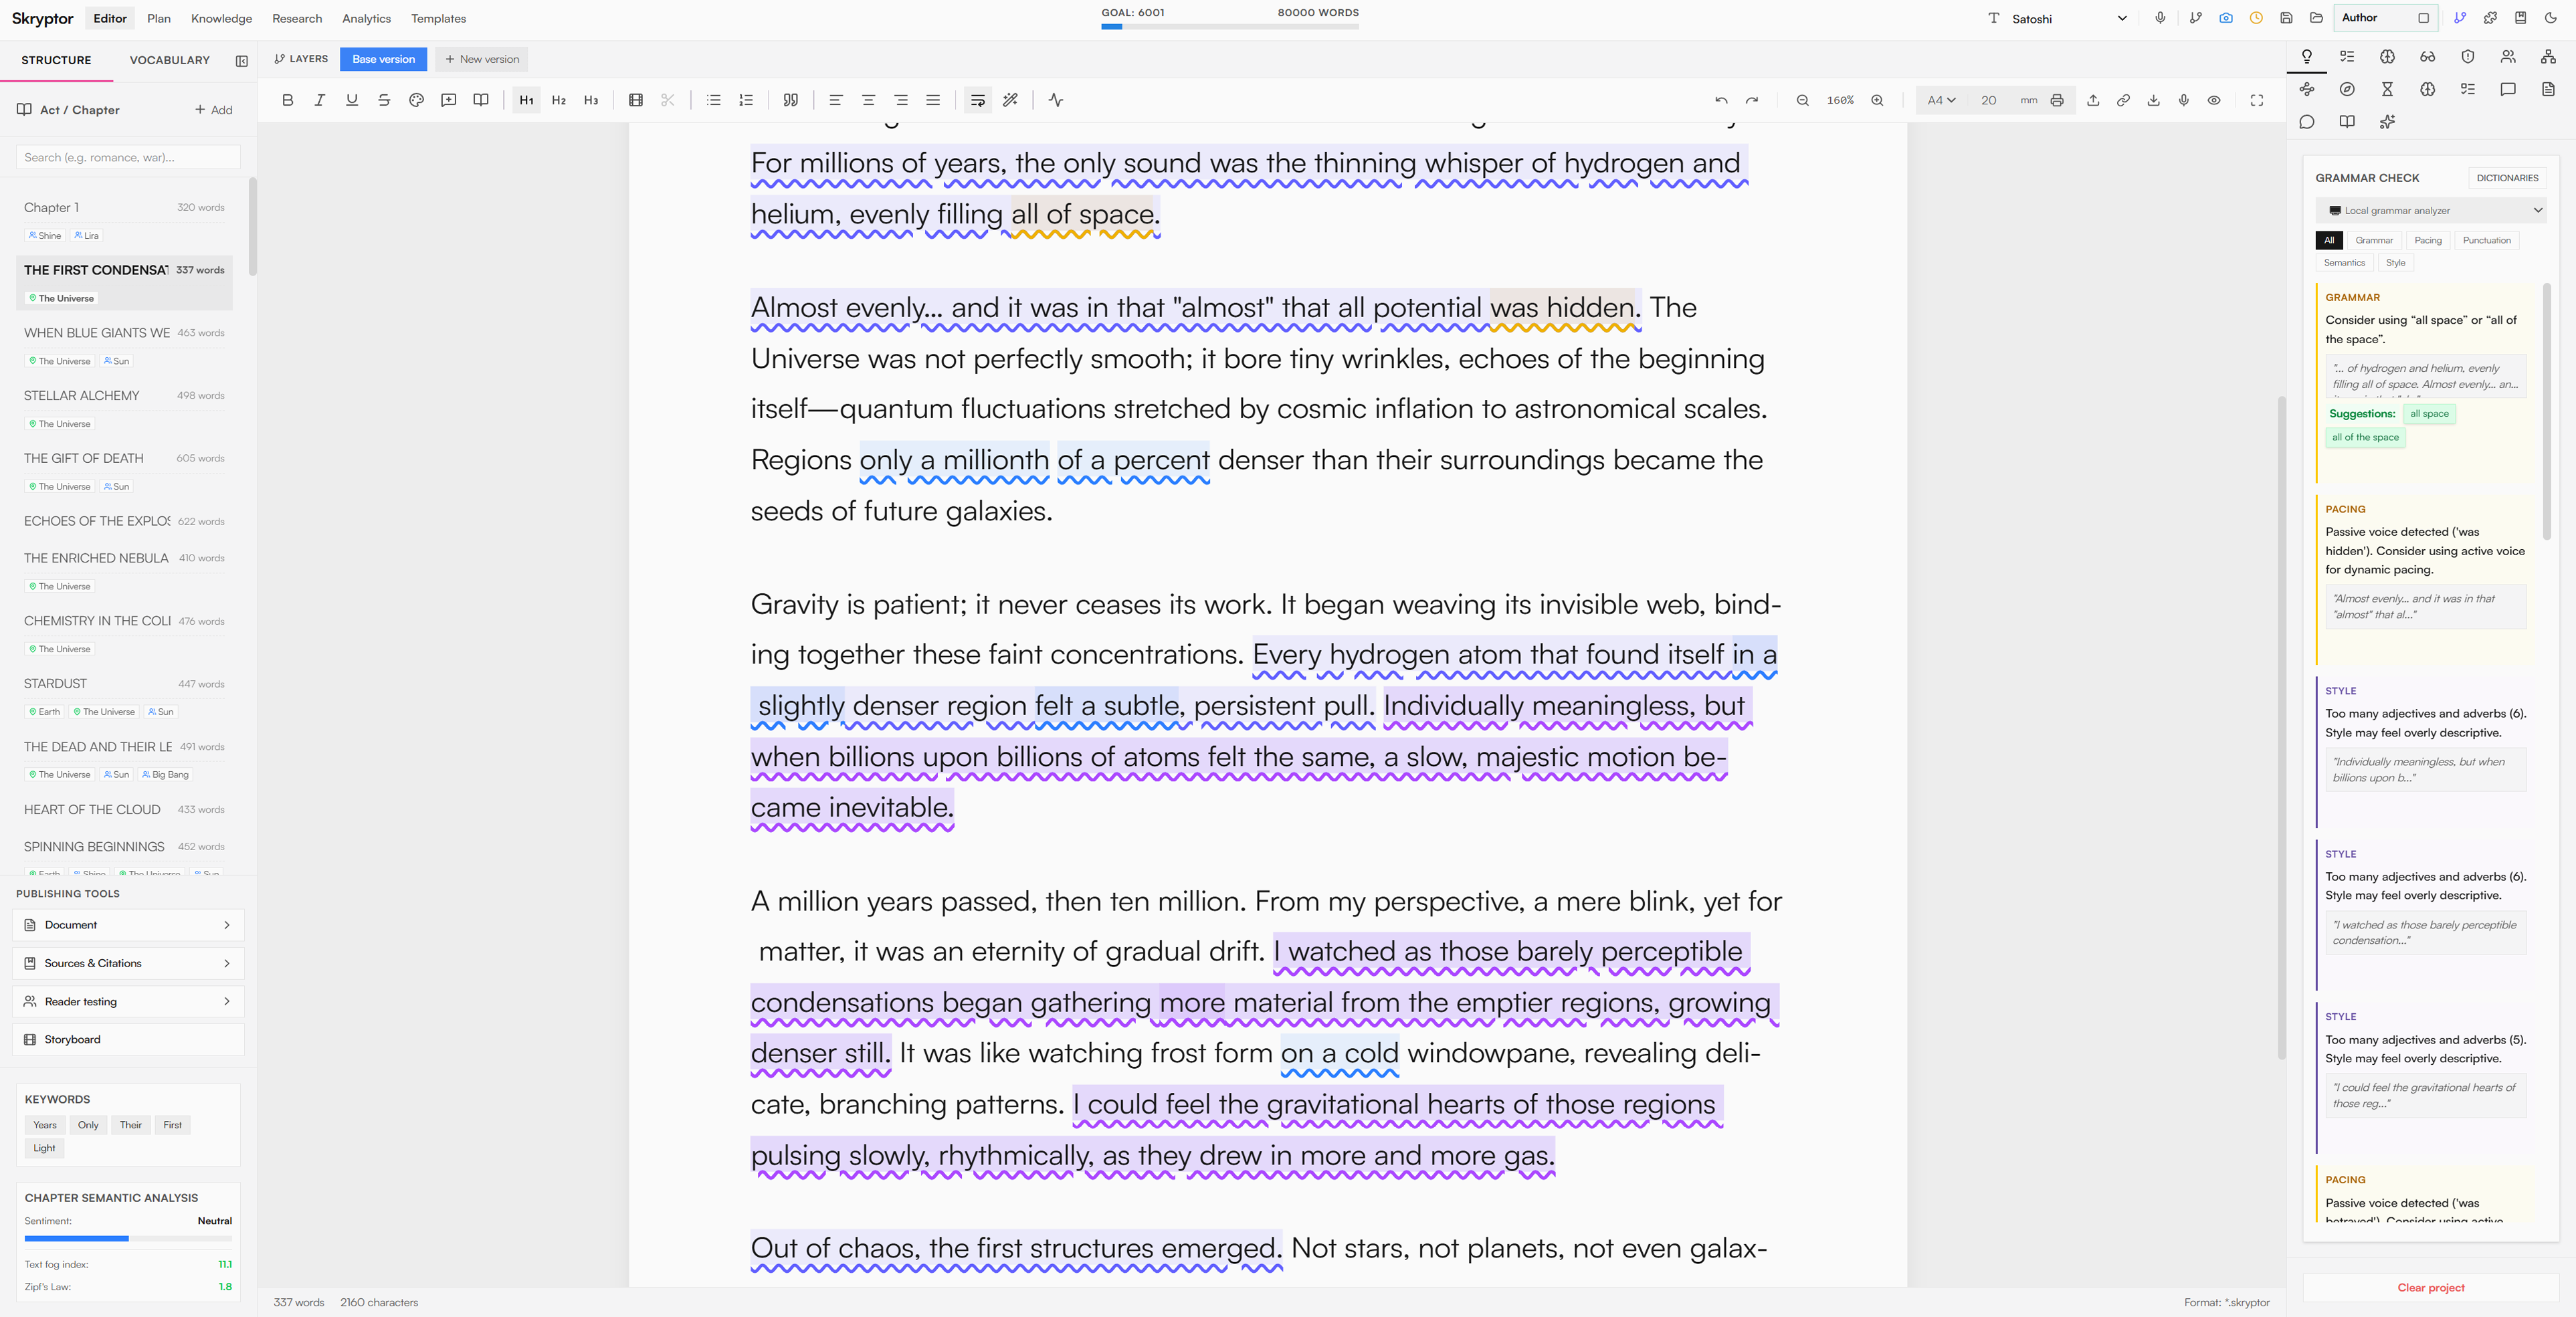The width and height of the screenshot is (2576, 1317).
Task: Expand Reader testing
Action: [x=128, y=1001]
